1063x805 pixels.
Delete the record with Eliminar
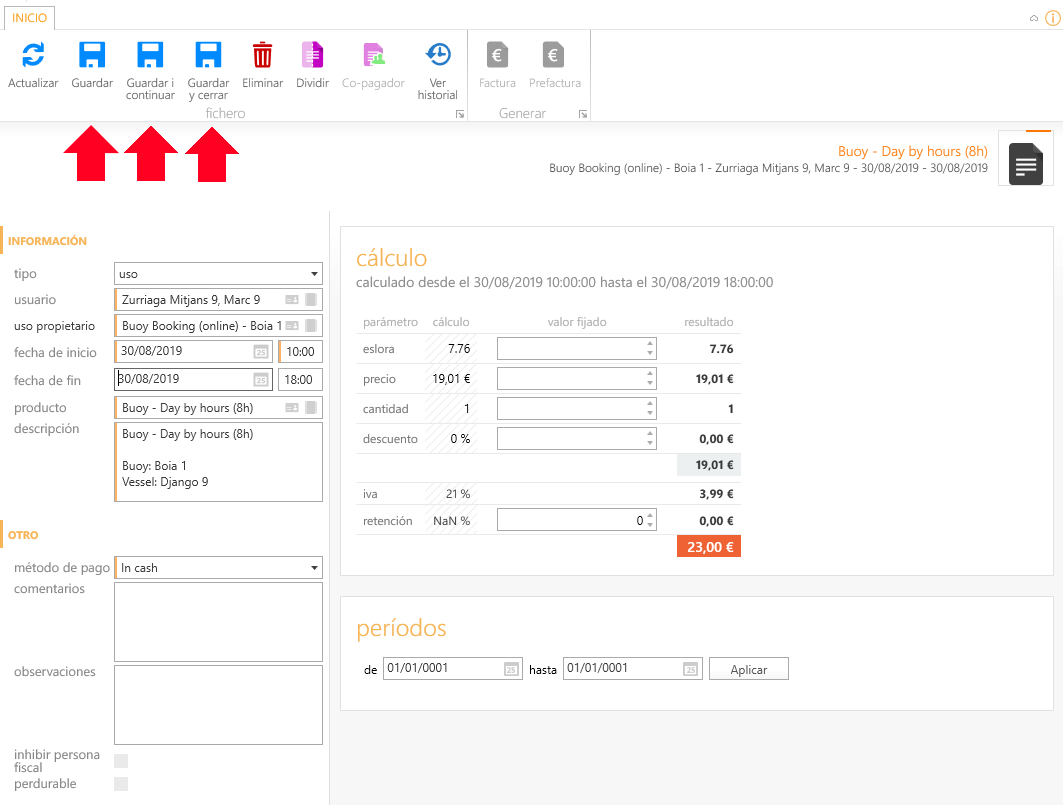(262, 55)
